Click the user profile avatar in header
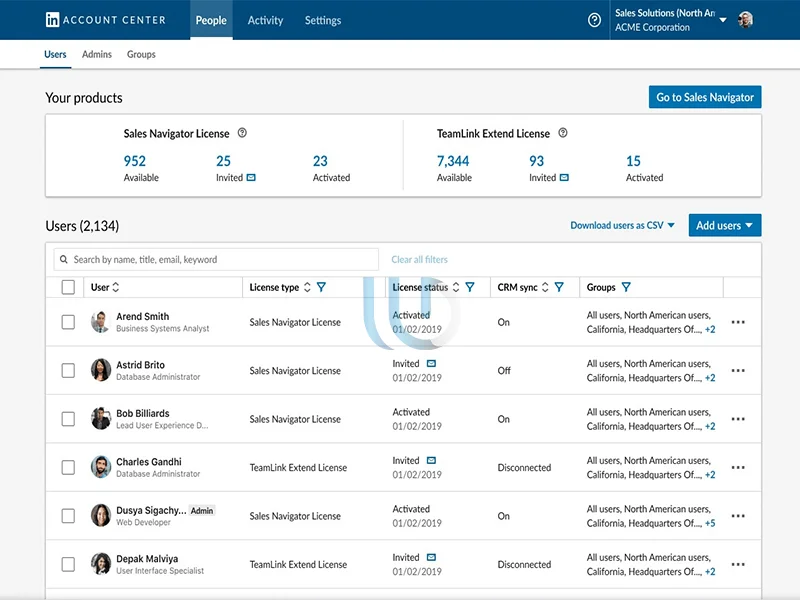Image resolution: width=800 pixels, height=600 pixels. 745,20
